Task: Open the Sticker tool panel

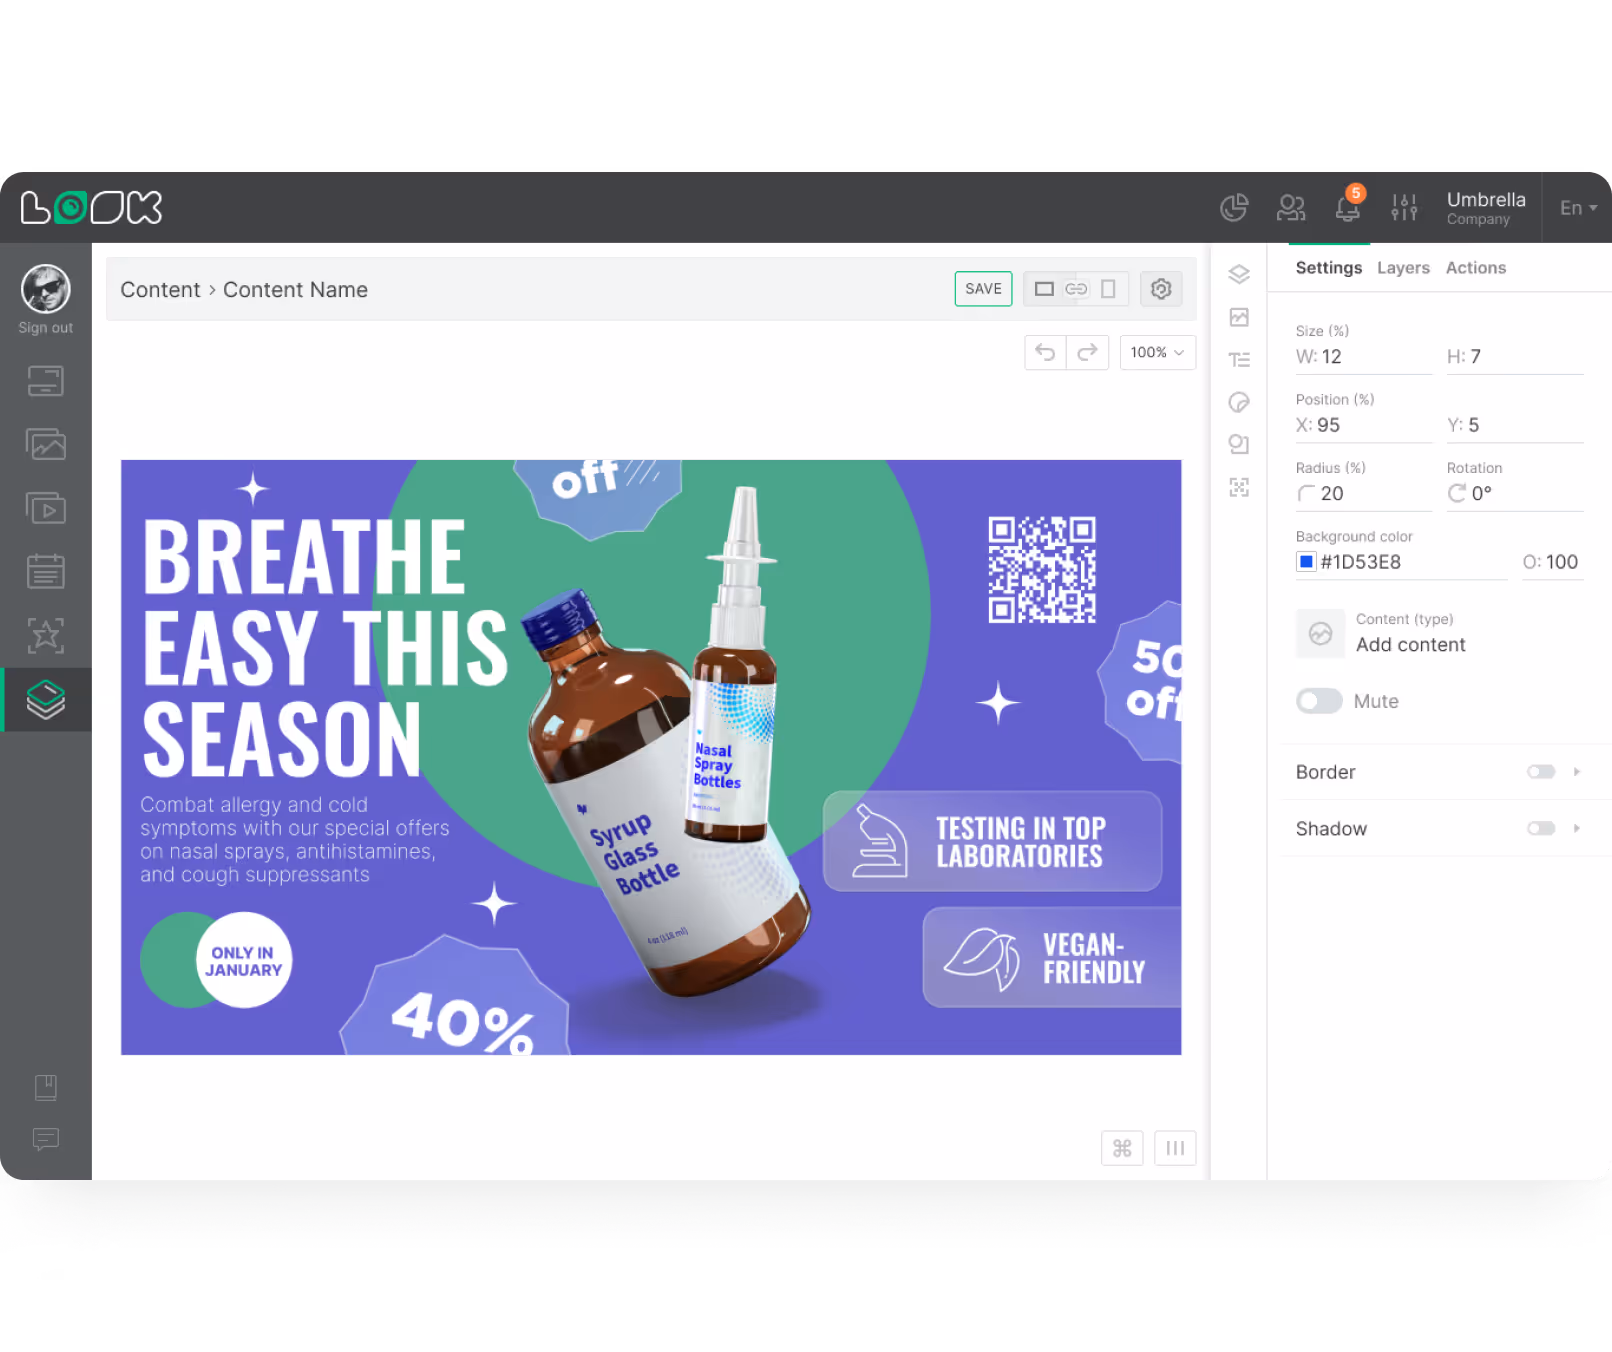Action: [1239, 402]
